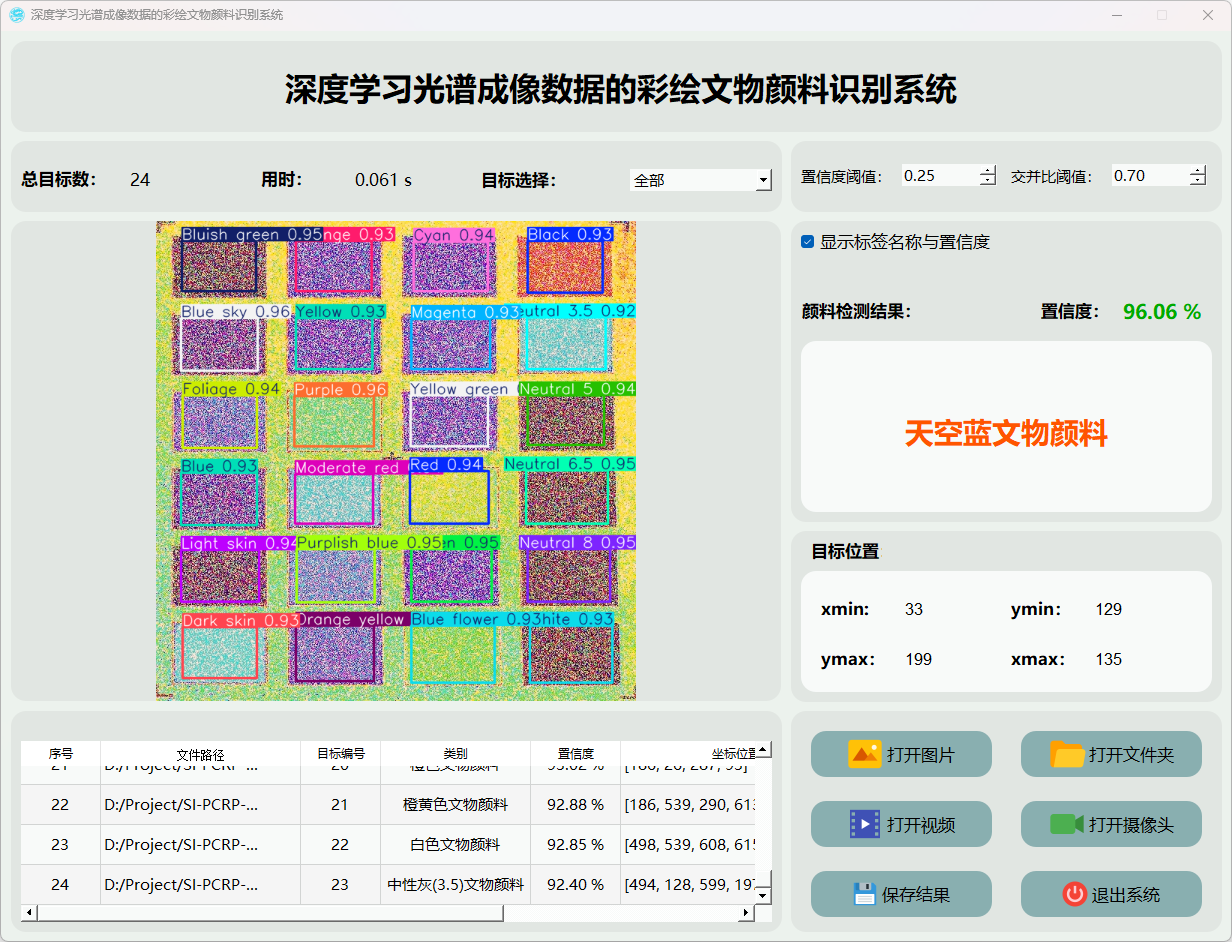Click the picture icon on 打开图片 button

864,754
